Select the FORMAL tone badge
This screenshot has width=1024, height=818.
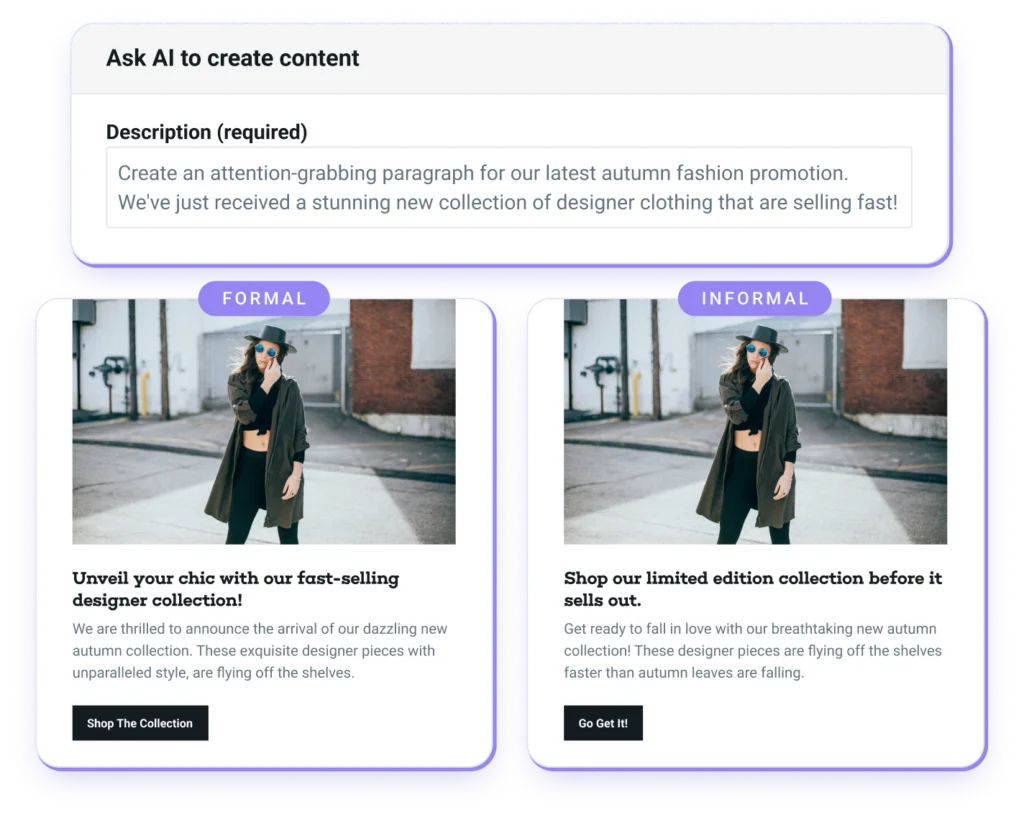pyautogui.click(x=264, y=298)
